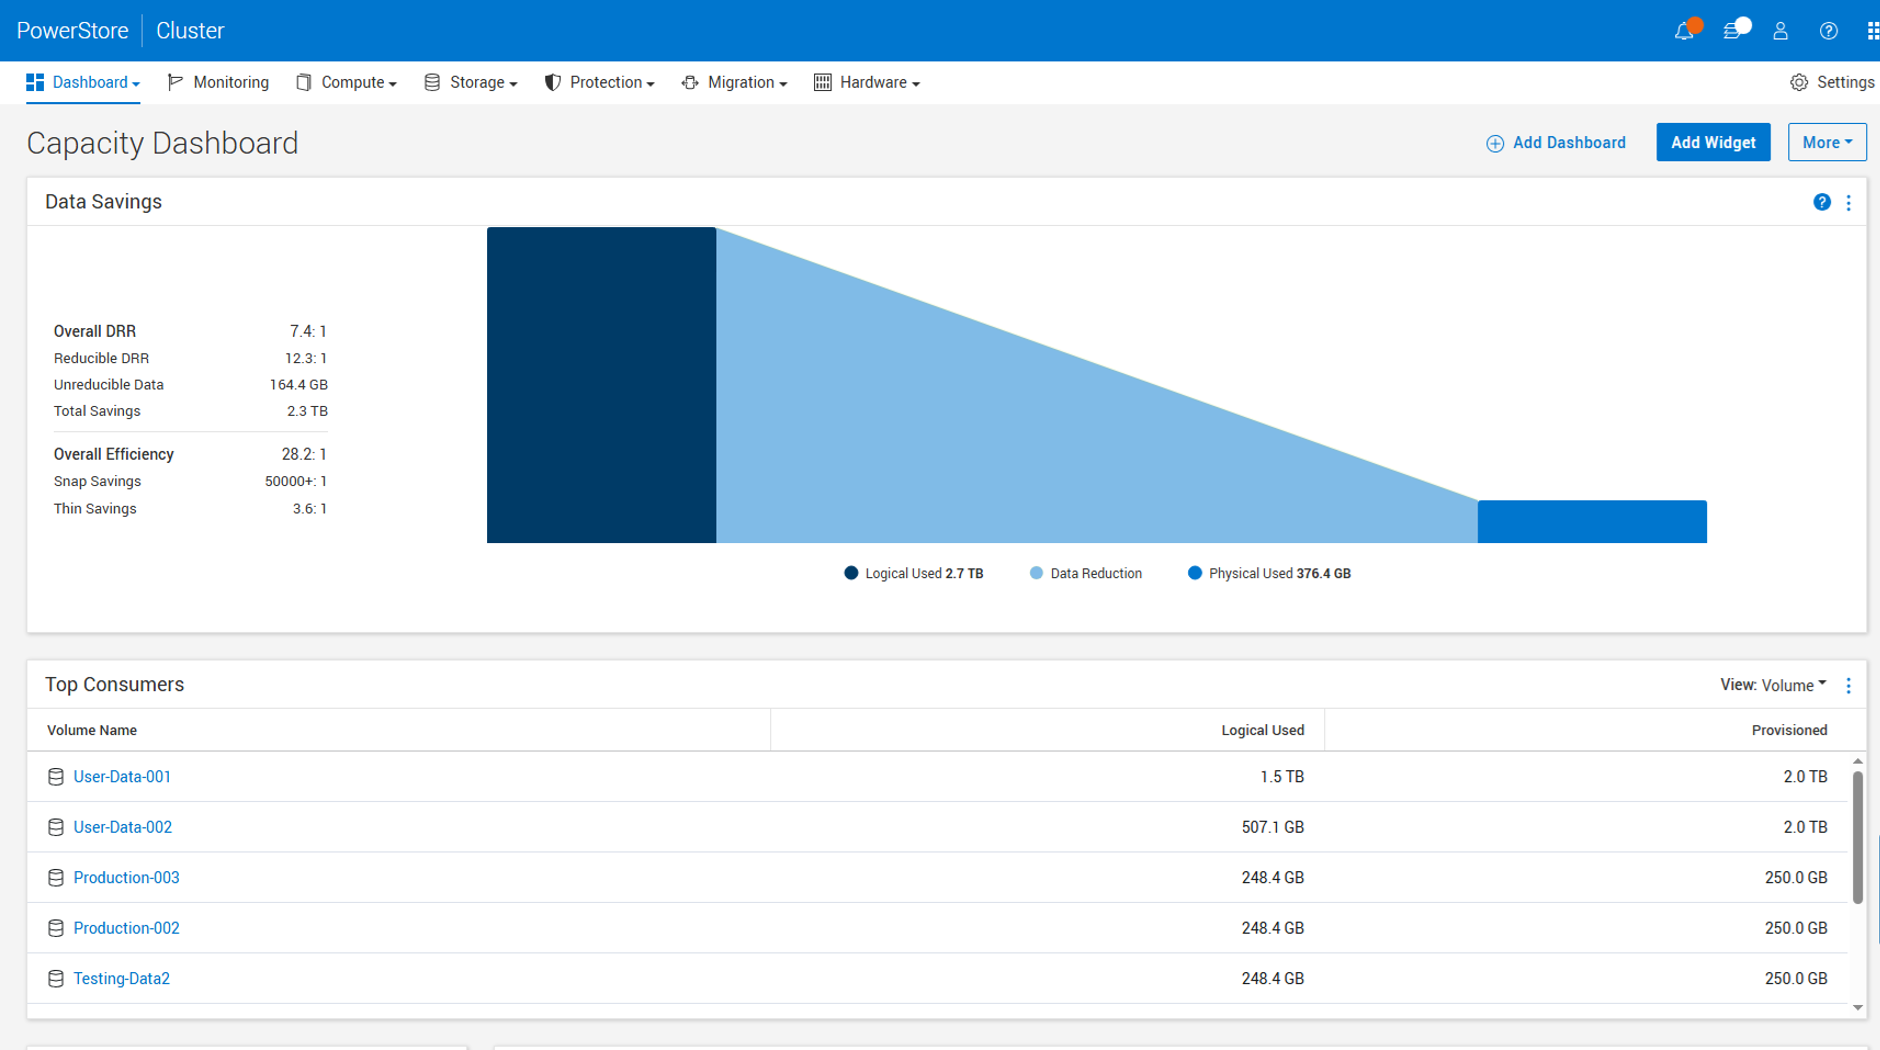Expand the Migration dropdown arrow
This screenshot has width=1880, height=1050.
point(783,84)
